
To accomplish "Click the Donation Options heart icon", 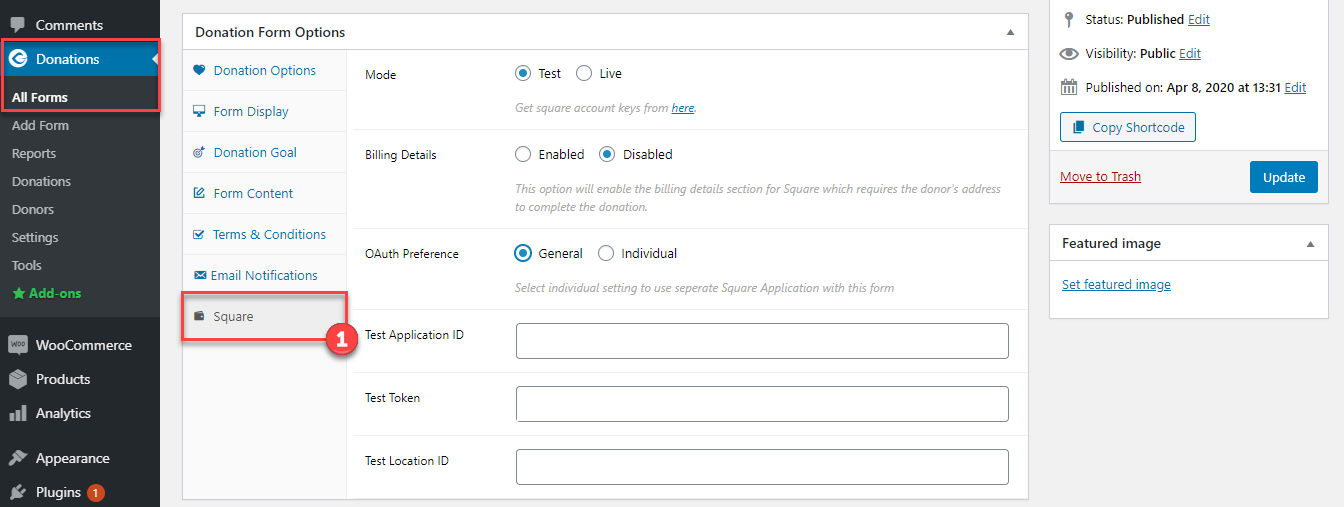I will pos(199,70).
